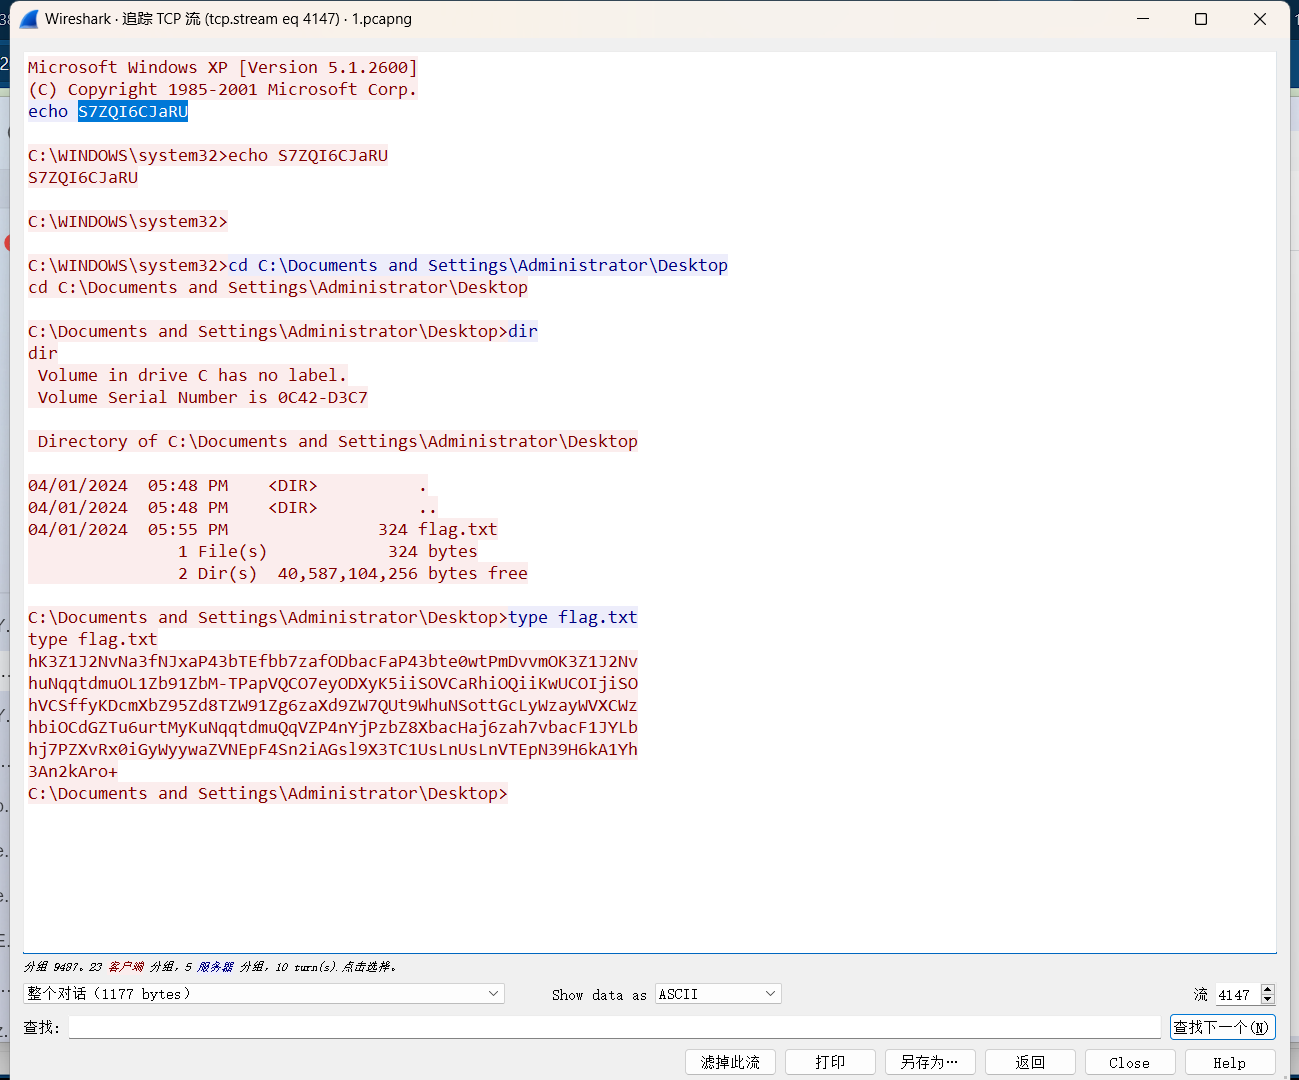Click the last encoded line '3An2kAro+'

tap(73, 771)
